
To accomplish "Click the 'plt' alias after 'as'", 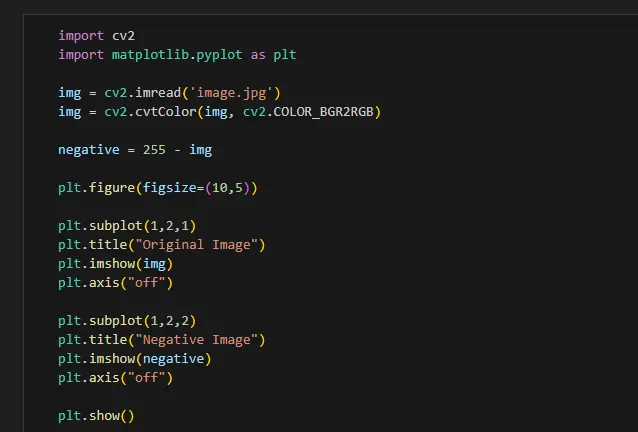I will [x=285, y=55].
